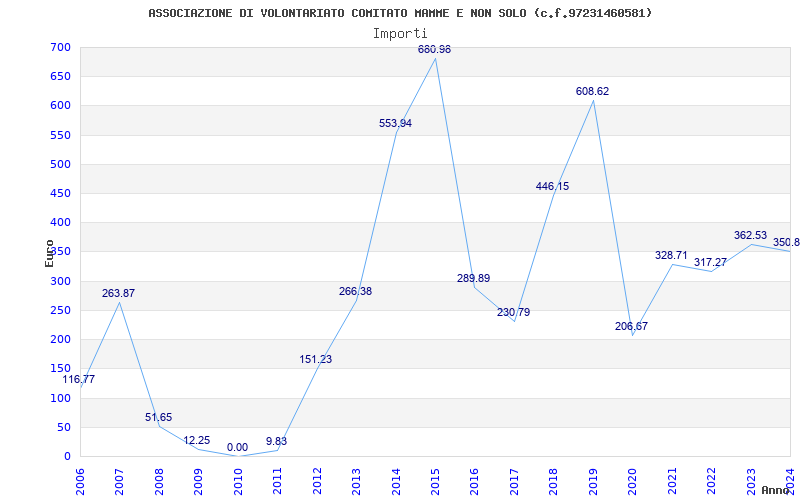Select the 9.83 value label
This screenshot has height=500, width=800.
(277, 441)
